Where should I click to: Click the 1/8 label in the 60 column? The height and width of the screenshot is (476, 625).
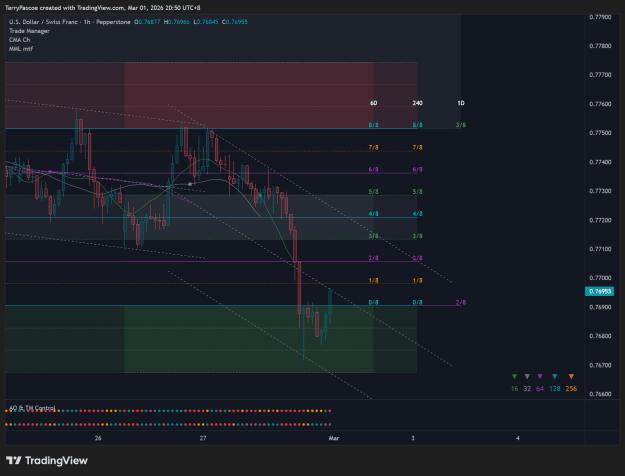pyautogui.click(x=373, y=281)
